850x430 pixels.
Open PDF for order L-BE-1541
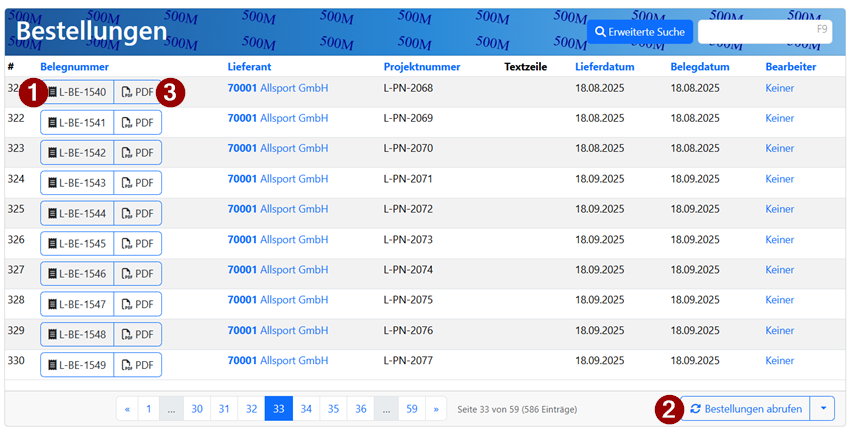(138, 123)
